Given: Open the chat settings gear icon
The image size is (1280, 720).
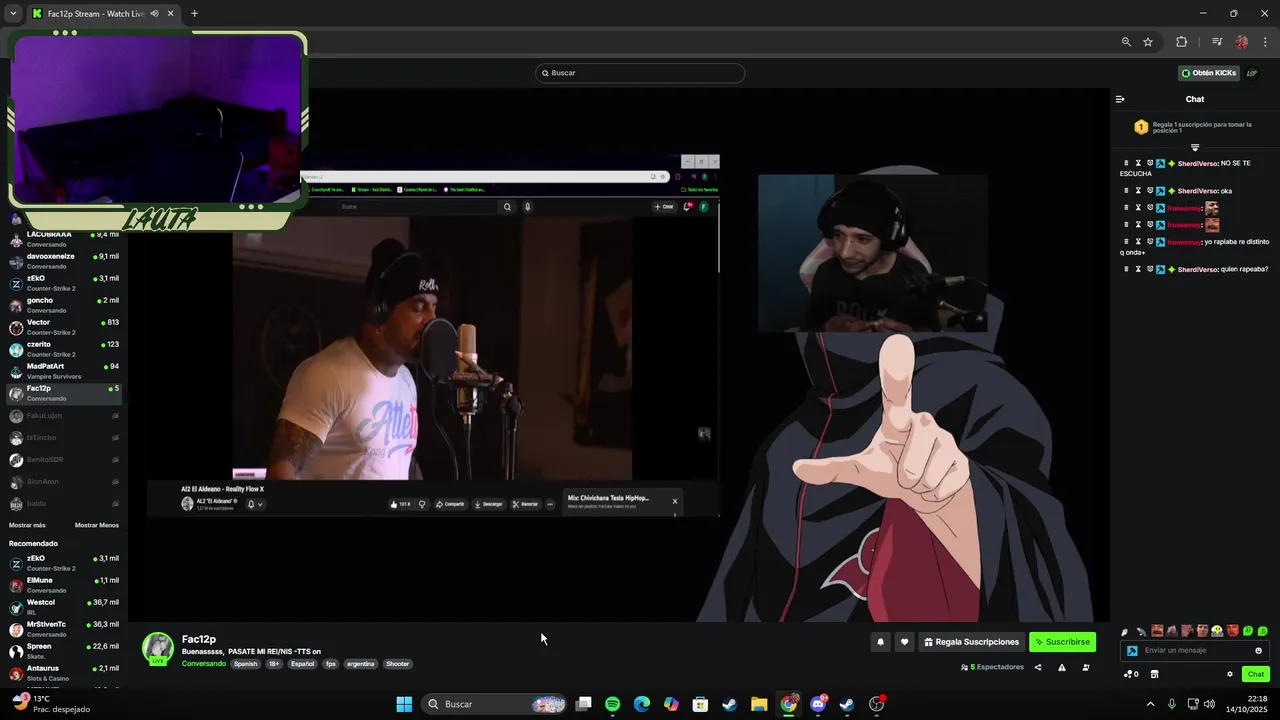Looking at the screenshot, I should pyautogui.click(x=1229, y=674).
